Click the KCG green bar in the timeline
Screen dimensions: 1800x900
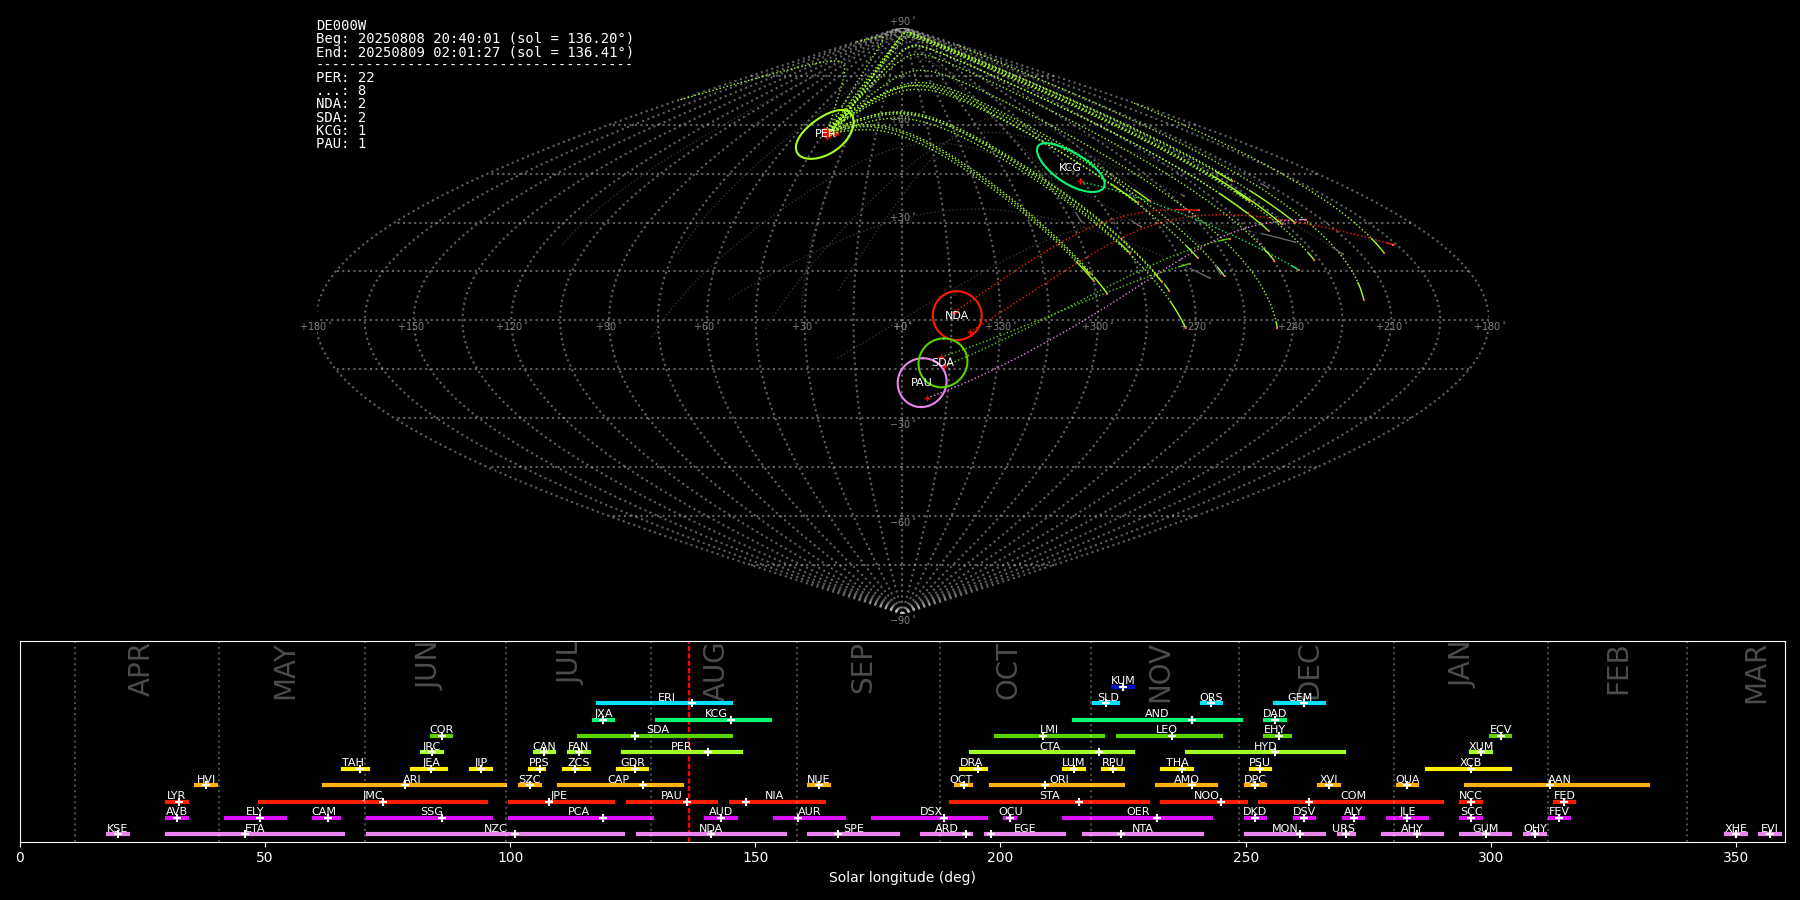click(x=713, y=719)
